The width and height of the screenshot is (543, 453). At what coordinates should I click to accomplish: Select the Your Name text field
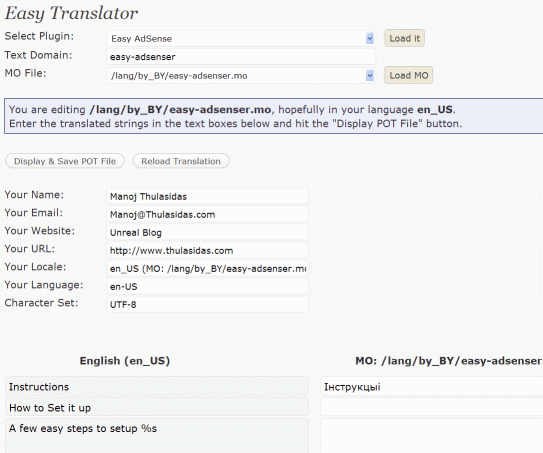(207, 196)
